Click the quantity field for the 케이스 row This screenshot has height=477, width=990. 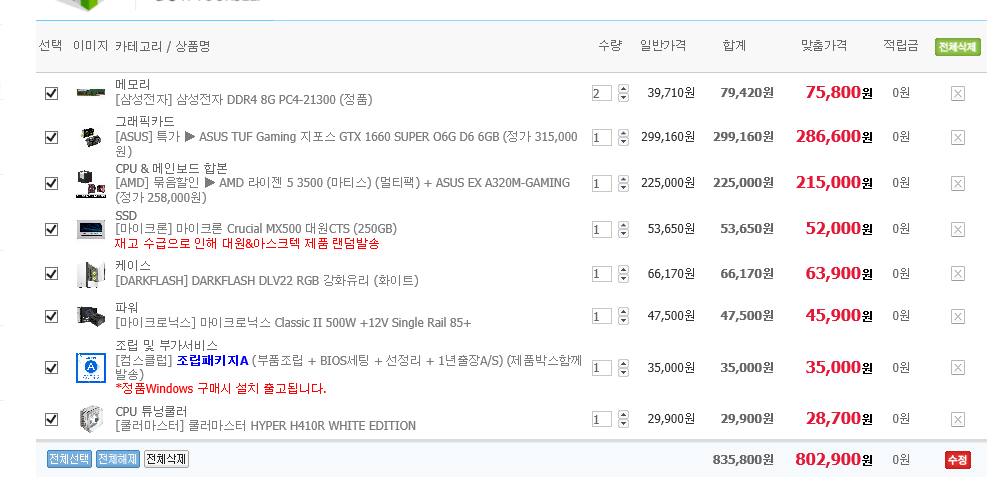pyautogui.click(x=601, y=274)
